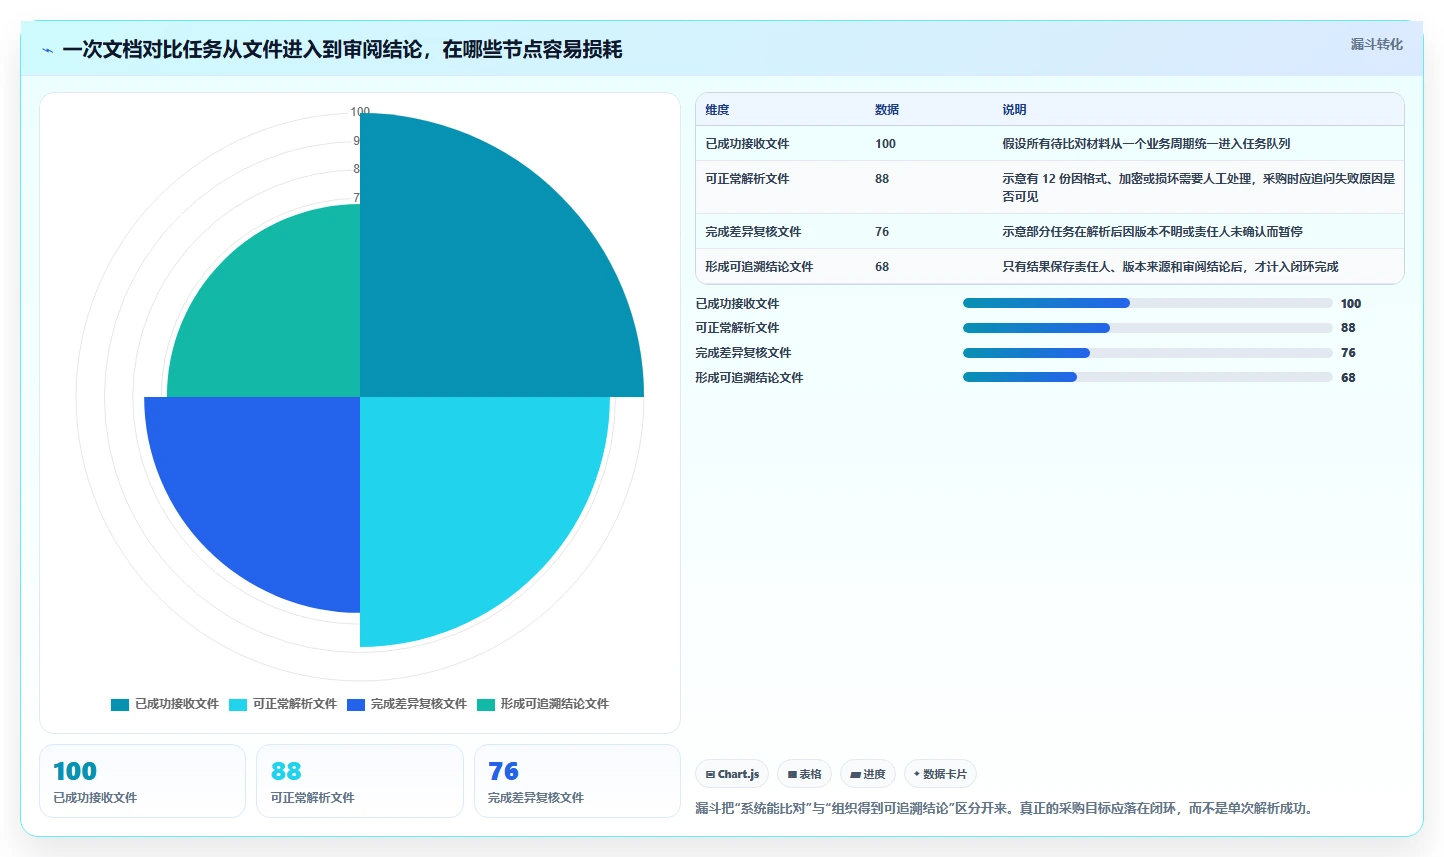Click the description starting 假设所有待比对材料
The image size is (1444, 857).
pyautogui.click(x=1146, y=144)
